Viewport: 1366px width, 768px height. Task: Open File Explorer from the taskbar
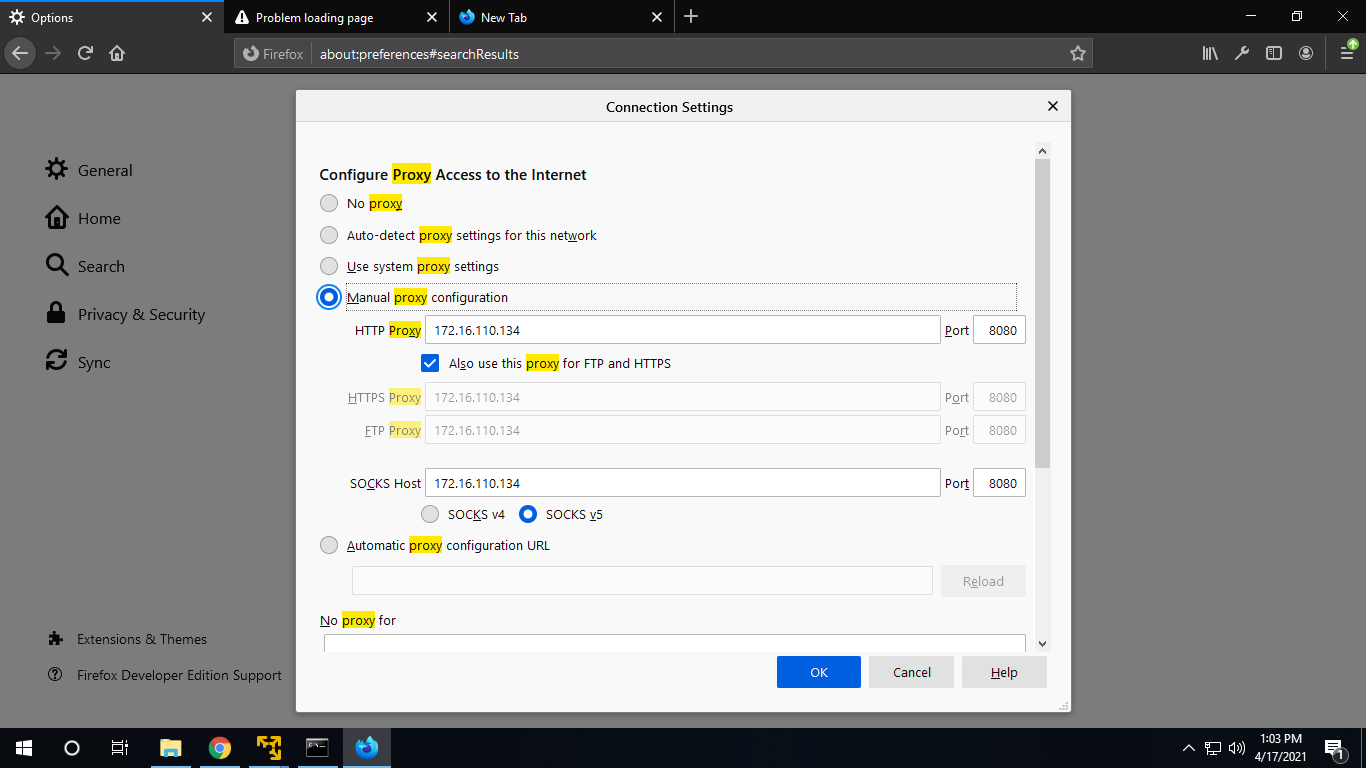point(171,747)
